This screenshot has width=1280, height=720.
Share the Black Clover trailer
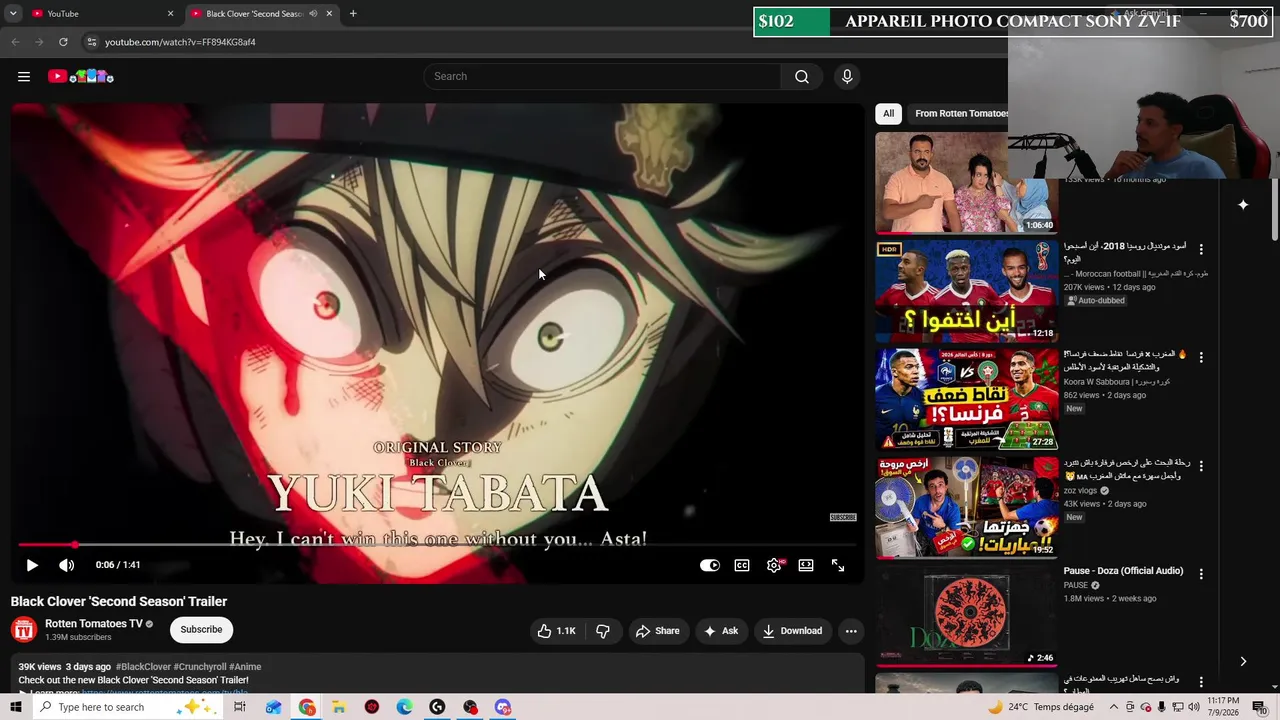pos(658,631)
